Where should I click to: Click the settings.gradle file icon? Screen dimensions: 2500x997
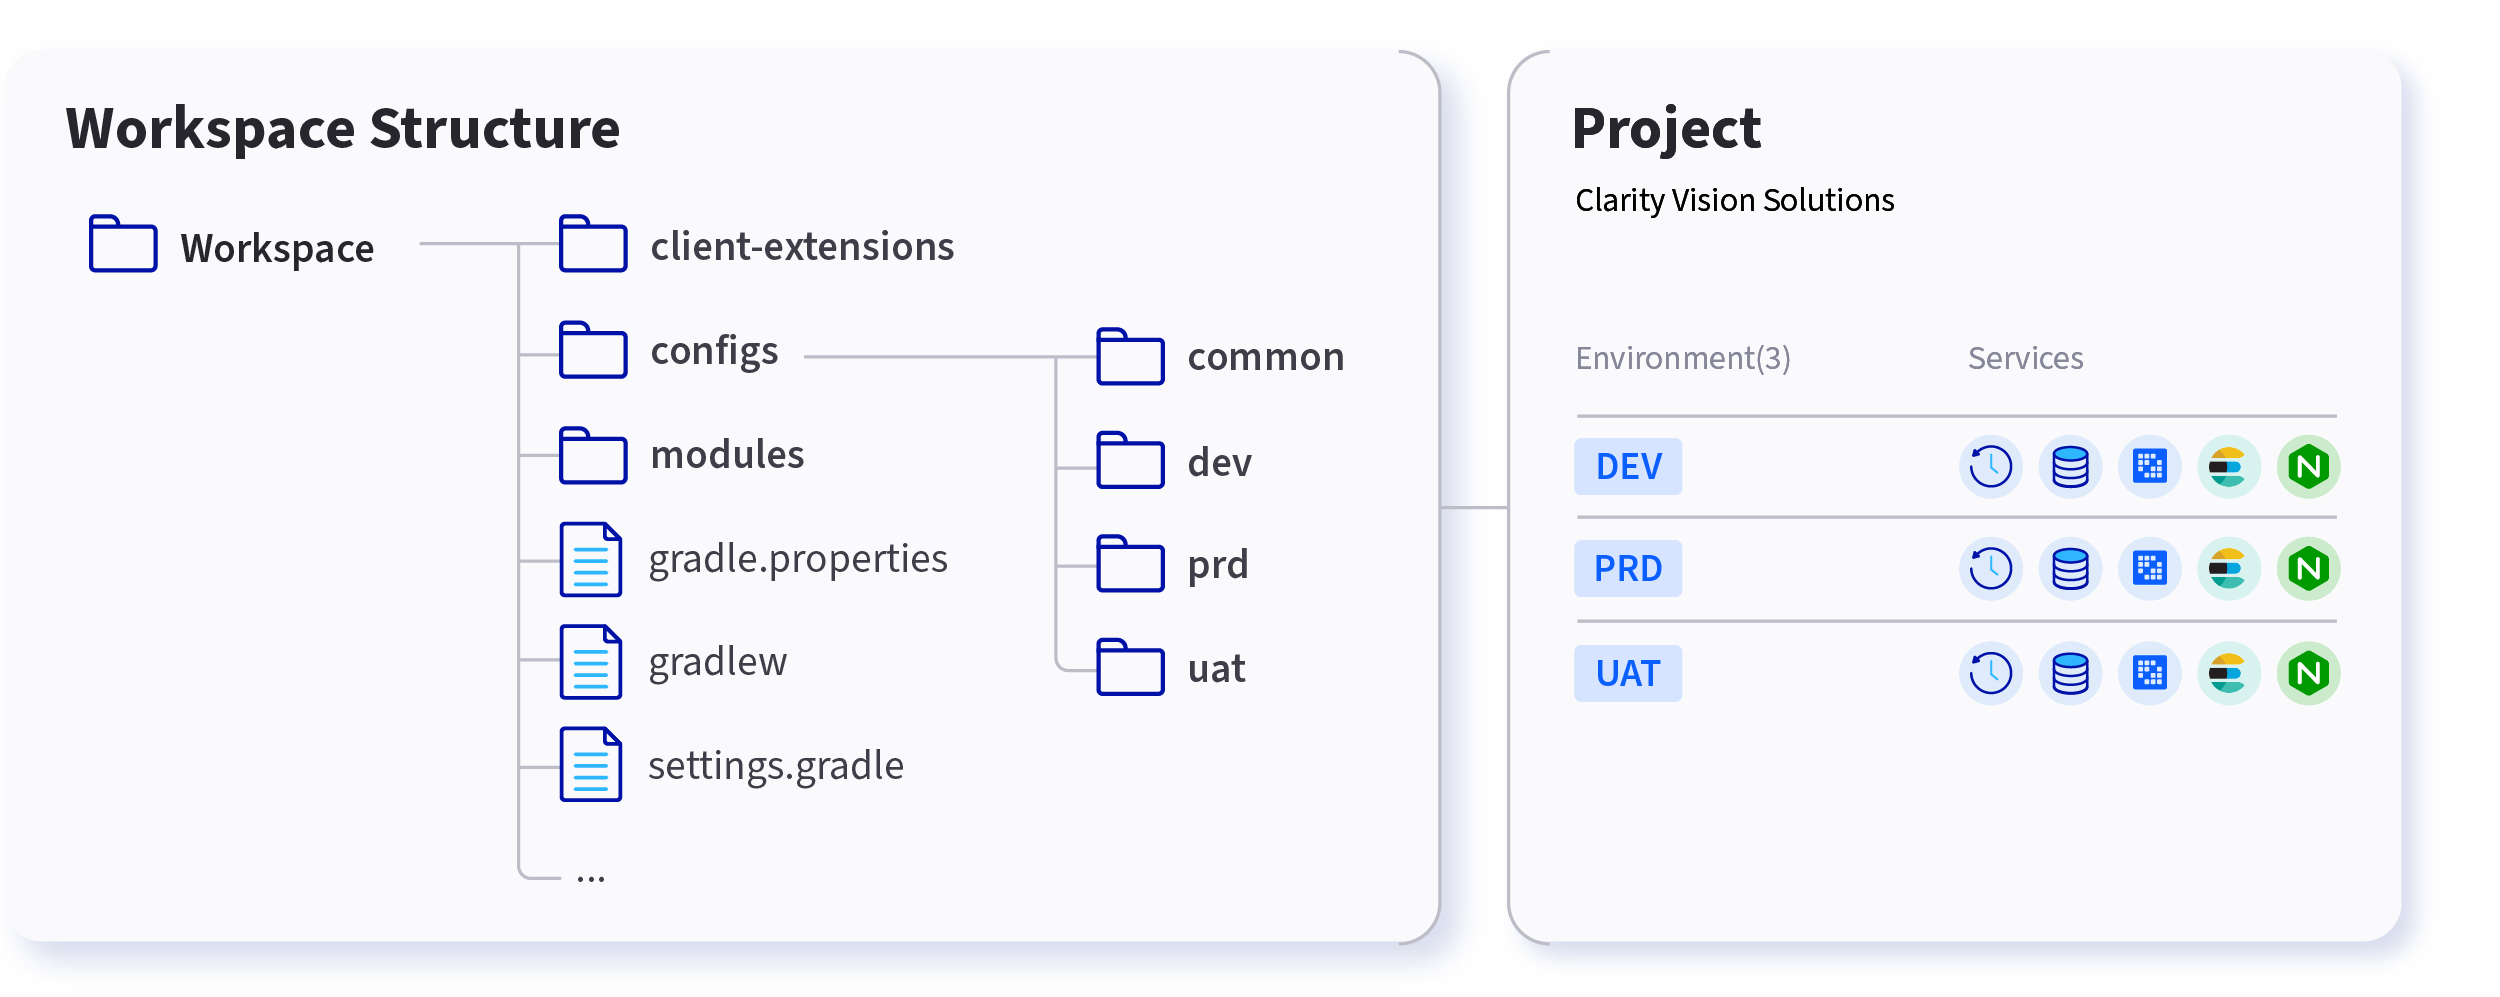click(x=591, y=764)
